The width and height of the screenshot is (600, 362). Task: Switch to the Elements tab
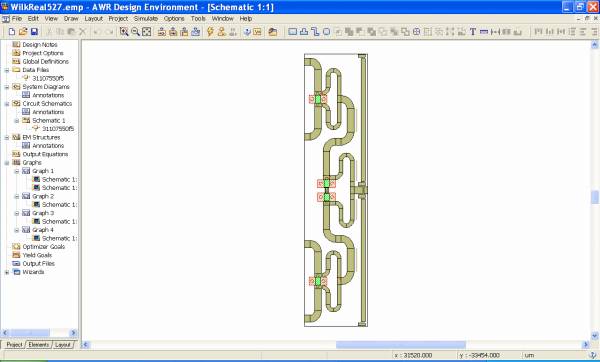click(x=39, y=345)
